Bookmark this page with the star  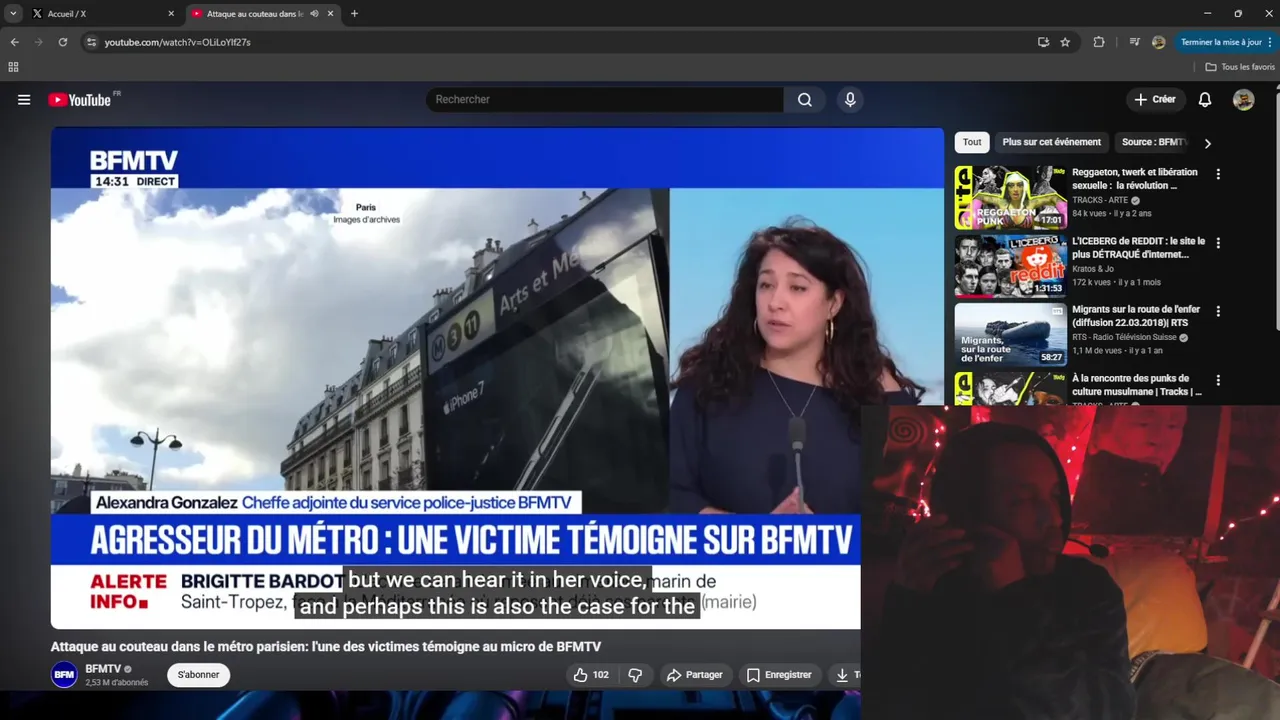pos(1065,42)
